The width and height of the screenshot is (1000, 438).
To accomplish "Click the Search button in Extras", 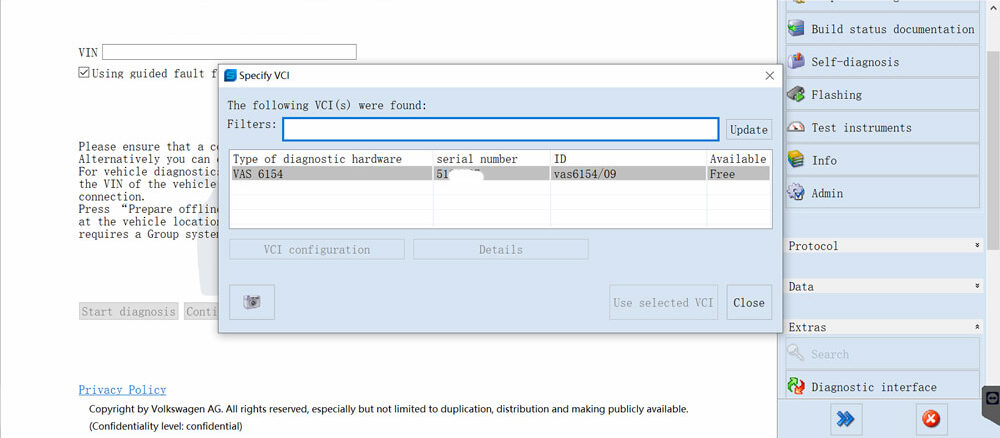I will tap(883, 354).
